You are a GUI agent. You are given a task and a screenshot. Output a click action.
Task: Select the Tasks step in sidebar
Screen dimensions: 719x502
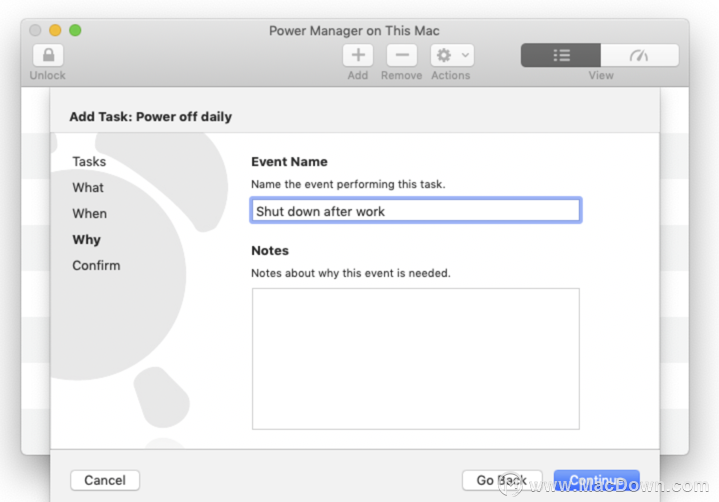89,161
